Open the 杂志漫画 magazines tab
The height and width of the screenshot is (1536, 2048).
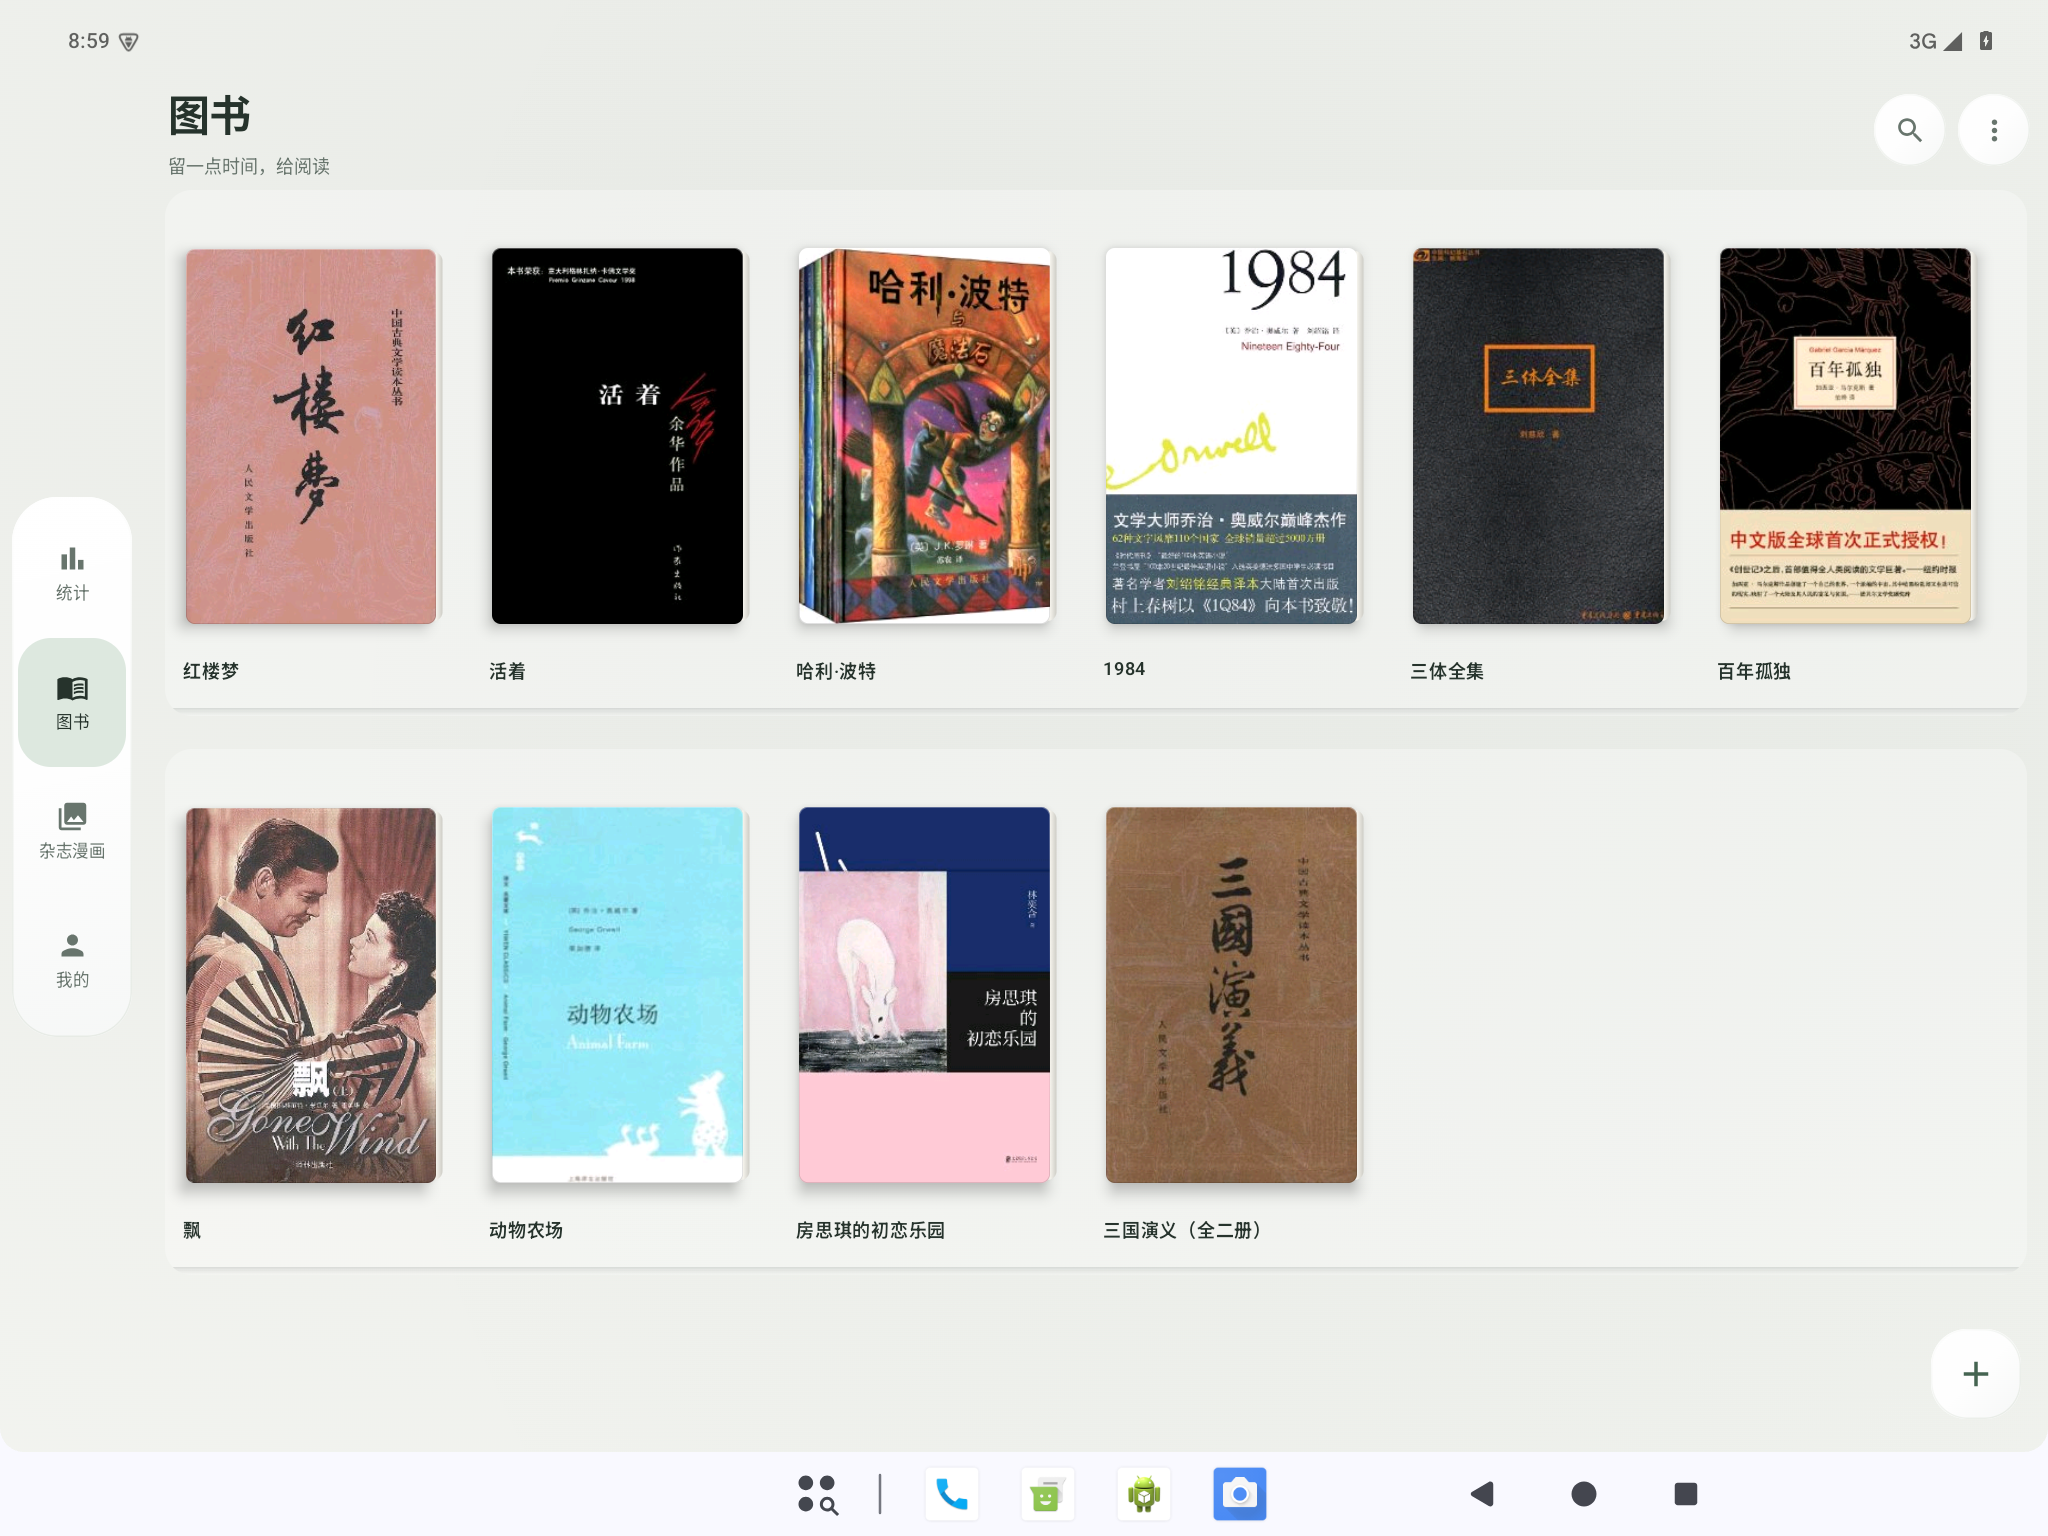[x=72, y=831]
